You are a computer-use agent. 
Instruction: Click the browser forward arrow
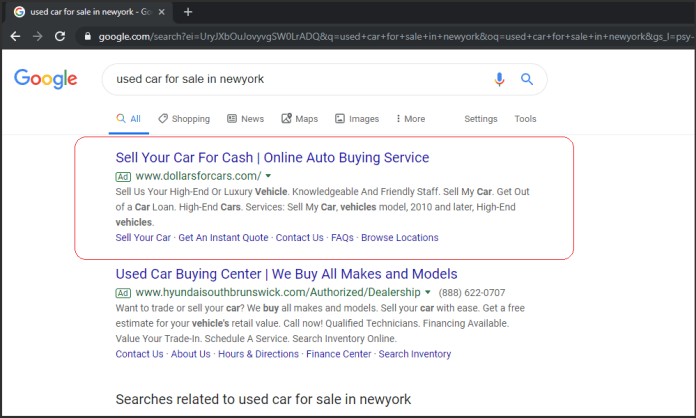pyautogui.click(x=38, y=36)
